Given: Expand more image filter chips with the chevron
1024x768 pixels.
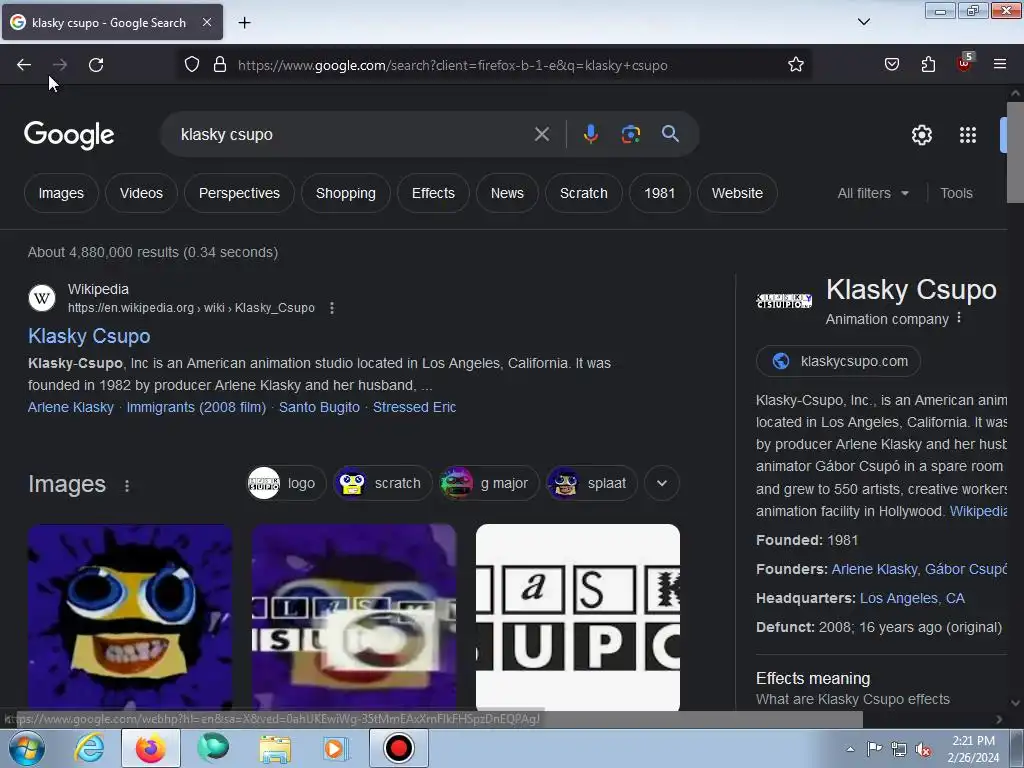Looking at the screenshot, I should tap(662, 483).
